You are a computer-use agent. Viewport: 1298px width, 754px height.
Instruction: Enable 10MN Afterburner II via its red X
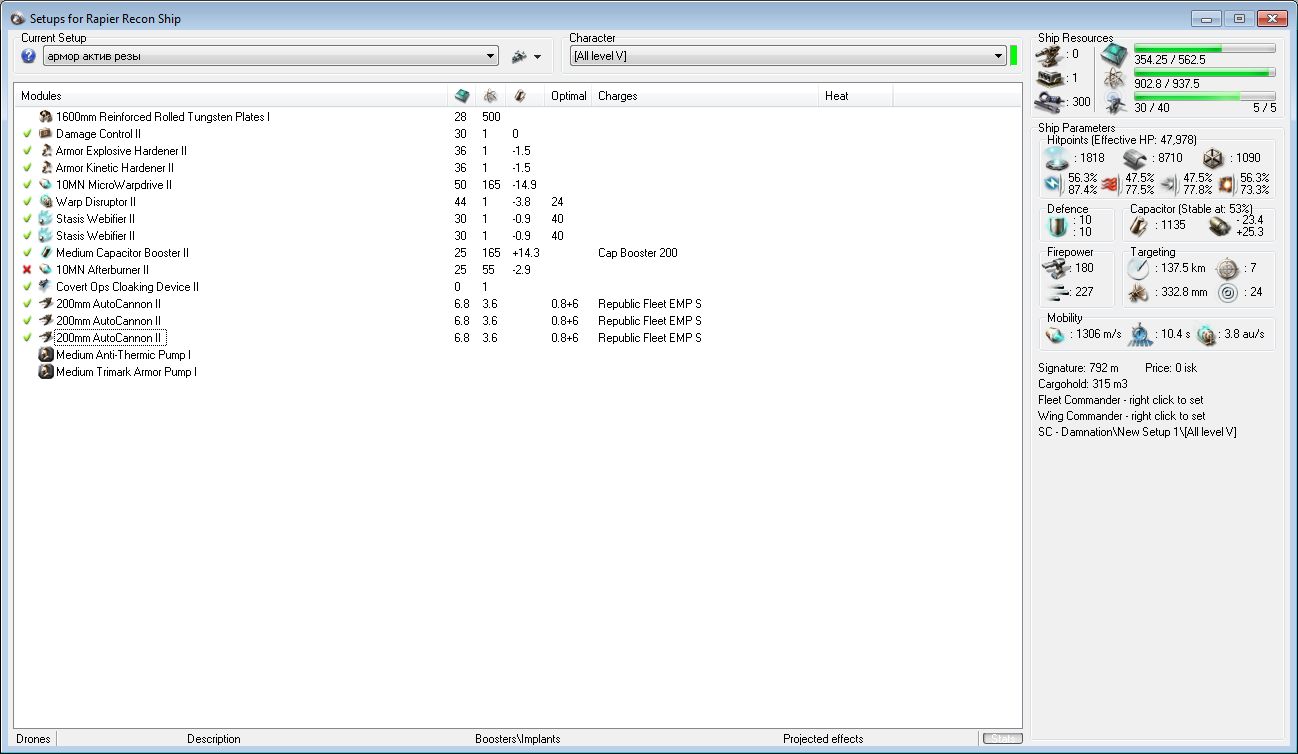(x=27, y=270)
